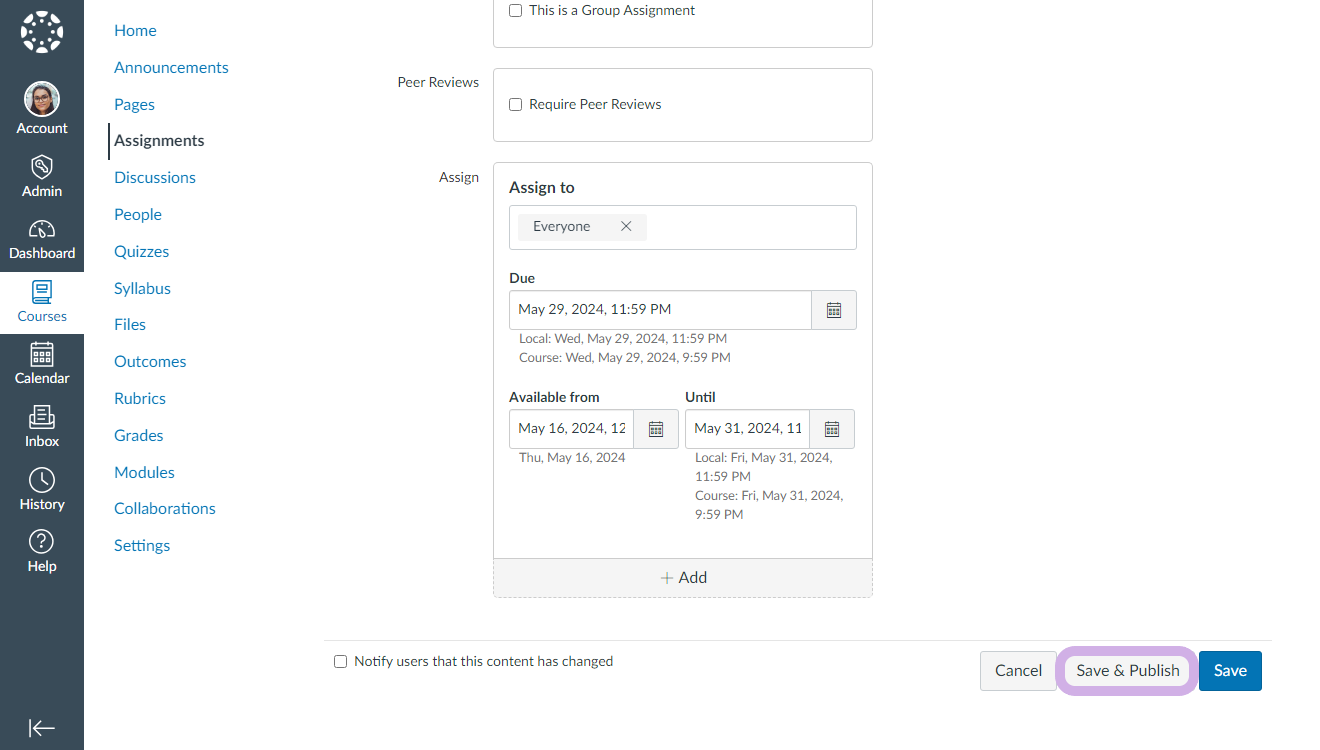Image resolution: width=1320 pixels, height=750 pixels.
Task: Open the Admin shield icon
Action: [42, 168]
